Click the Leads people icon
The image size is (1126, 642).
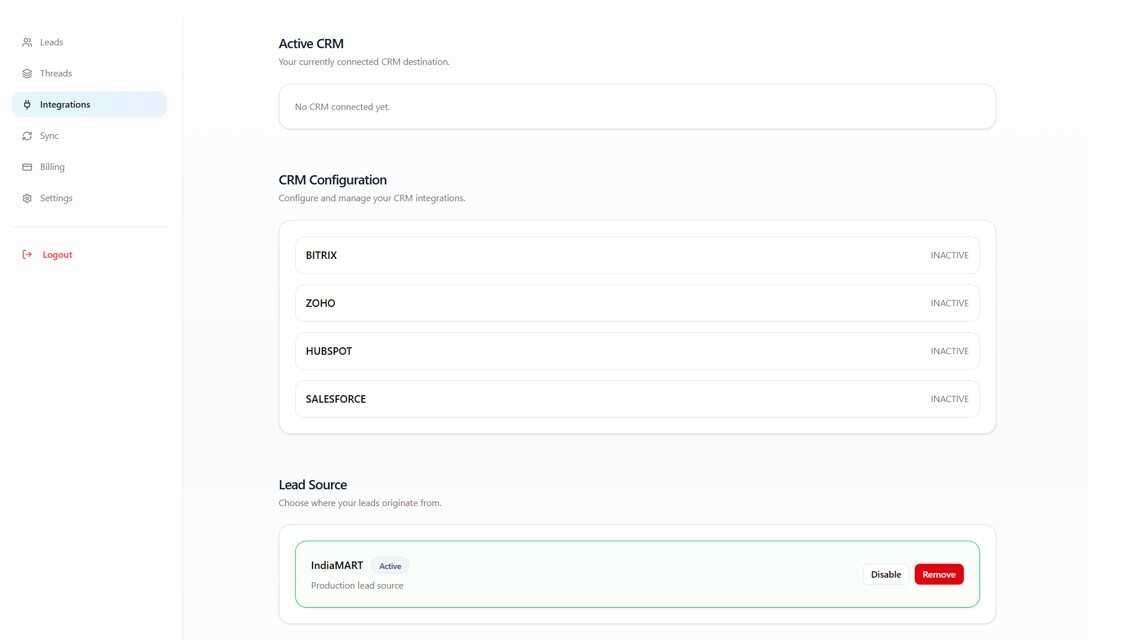[x=27, y=42]
